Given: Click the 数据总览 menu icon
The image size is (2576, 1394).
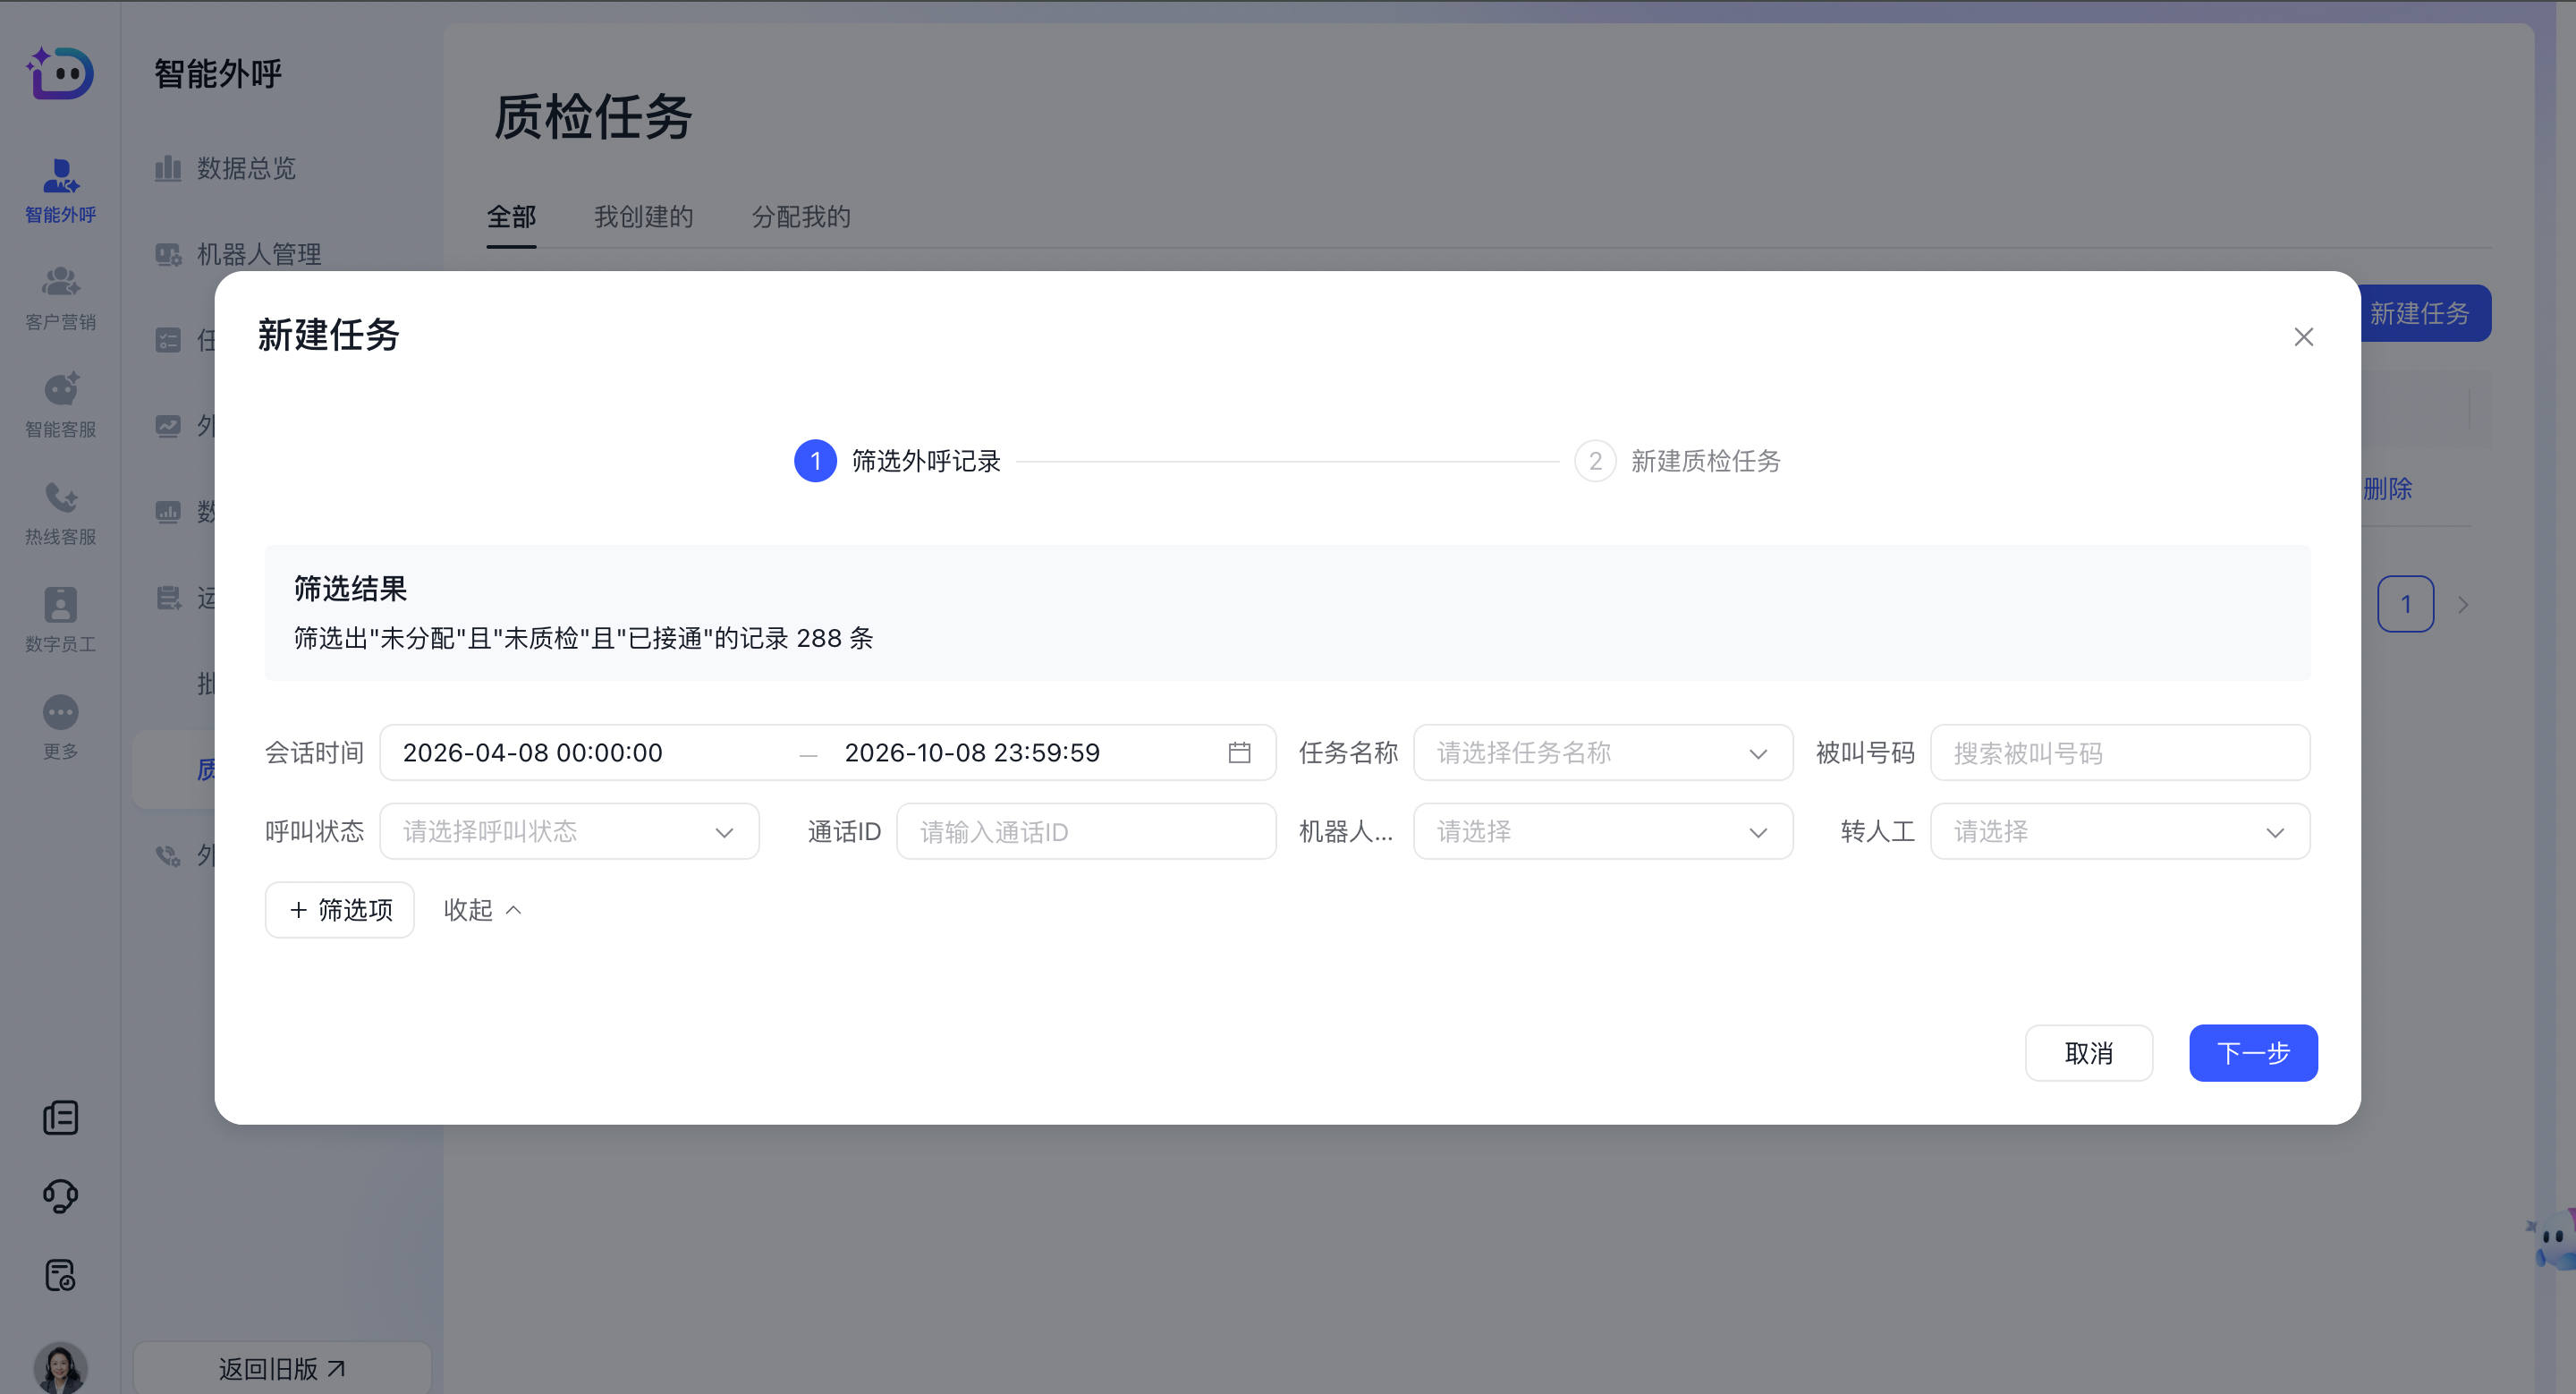Looking at the screenshot, I should pyautogui.click(x=168, y=168).
